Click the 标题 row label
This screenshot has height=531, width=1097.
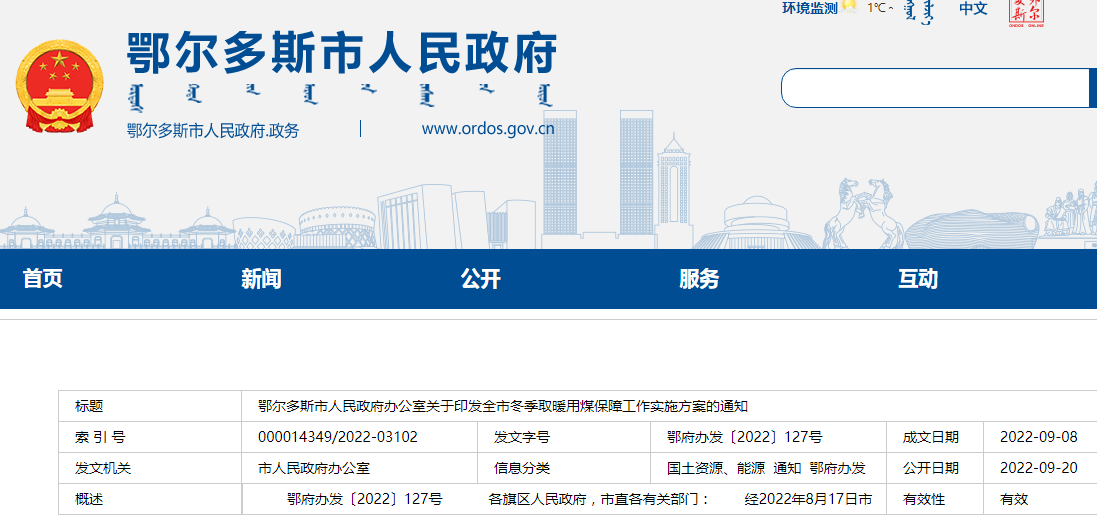89,406
